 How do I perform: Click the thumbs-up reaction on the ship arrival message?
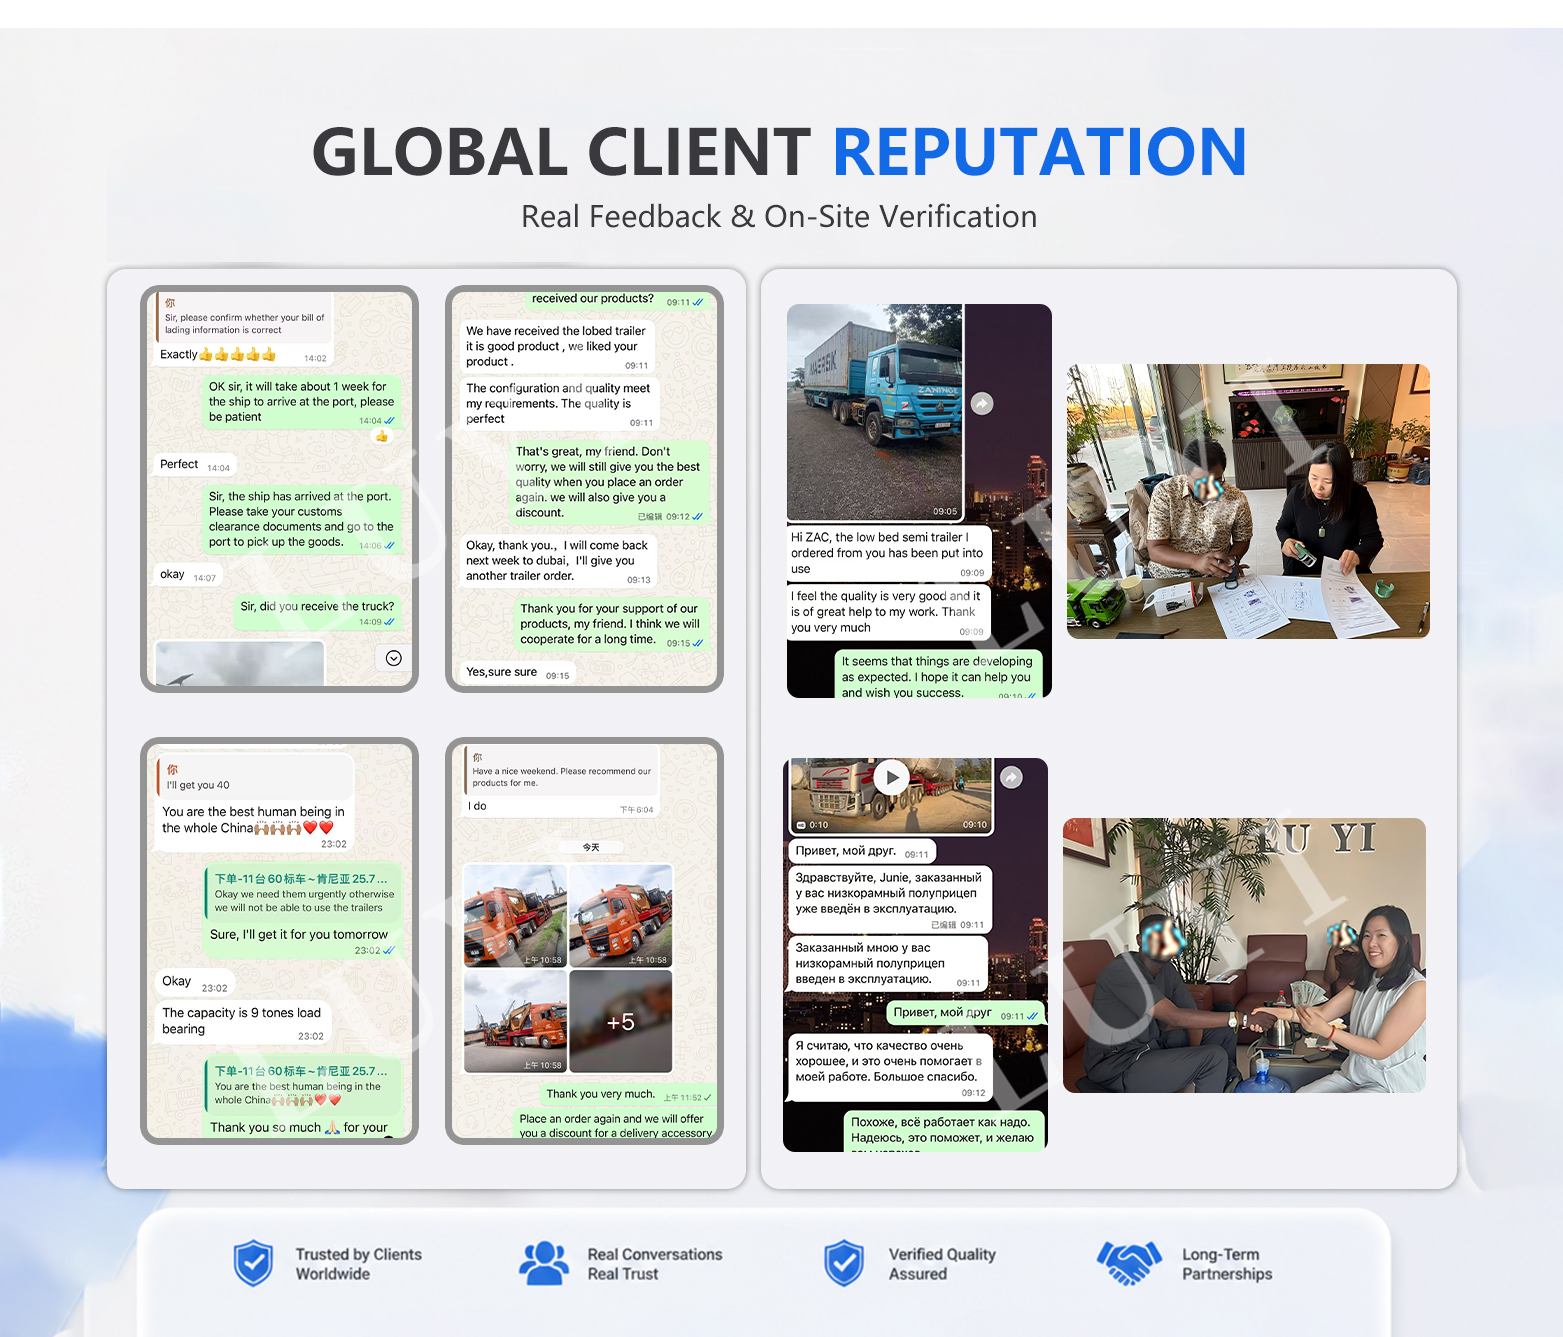(381, 436)
